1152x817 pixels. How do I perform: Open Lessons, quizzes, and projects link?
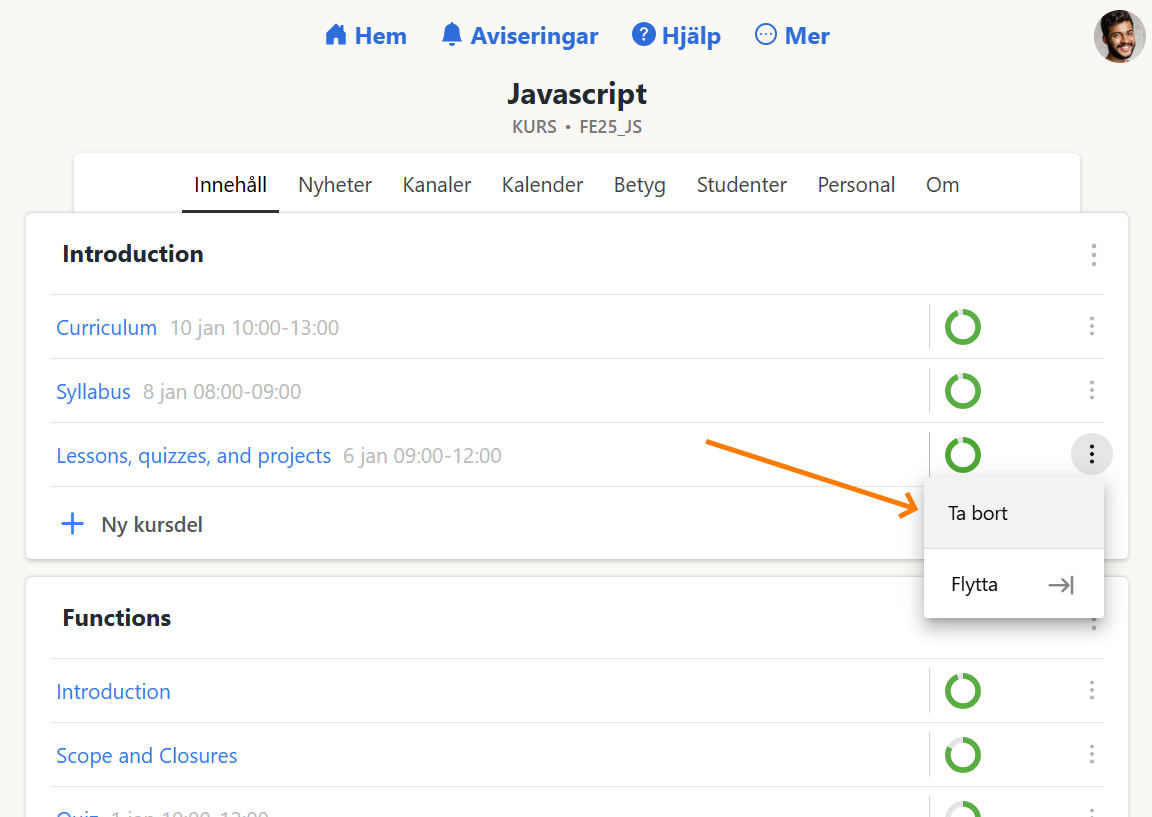[193, 456]
